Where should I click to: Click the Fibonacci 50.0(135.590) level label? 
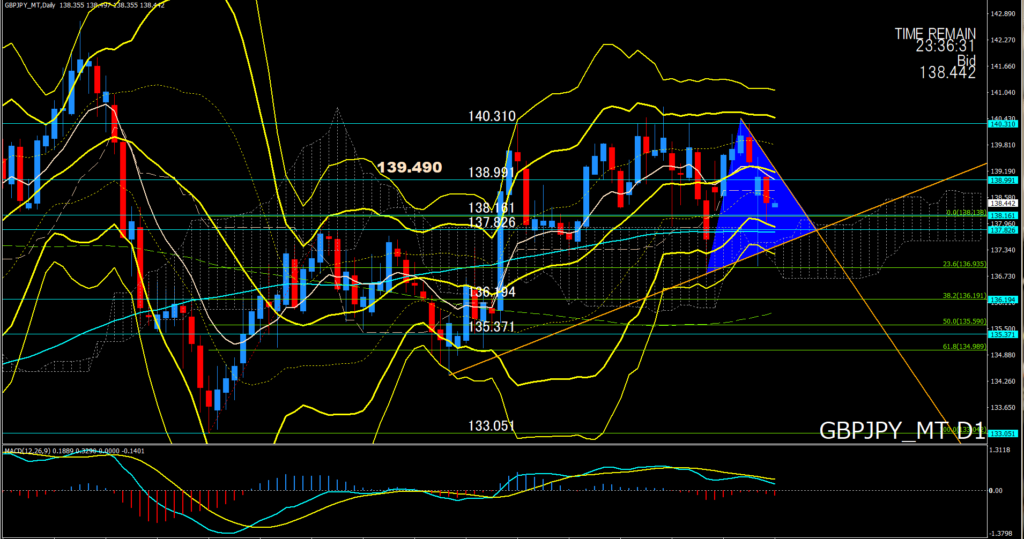click(x=965, y=321)
